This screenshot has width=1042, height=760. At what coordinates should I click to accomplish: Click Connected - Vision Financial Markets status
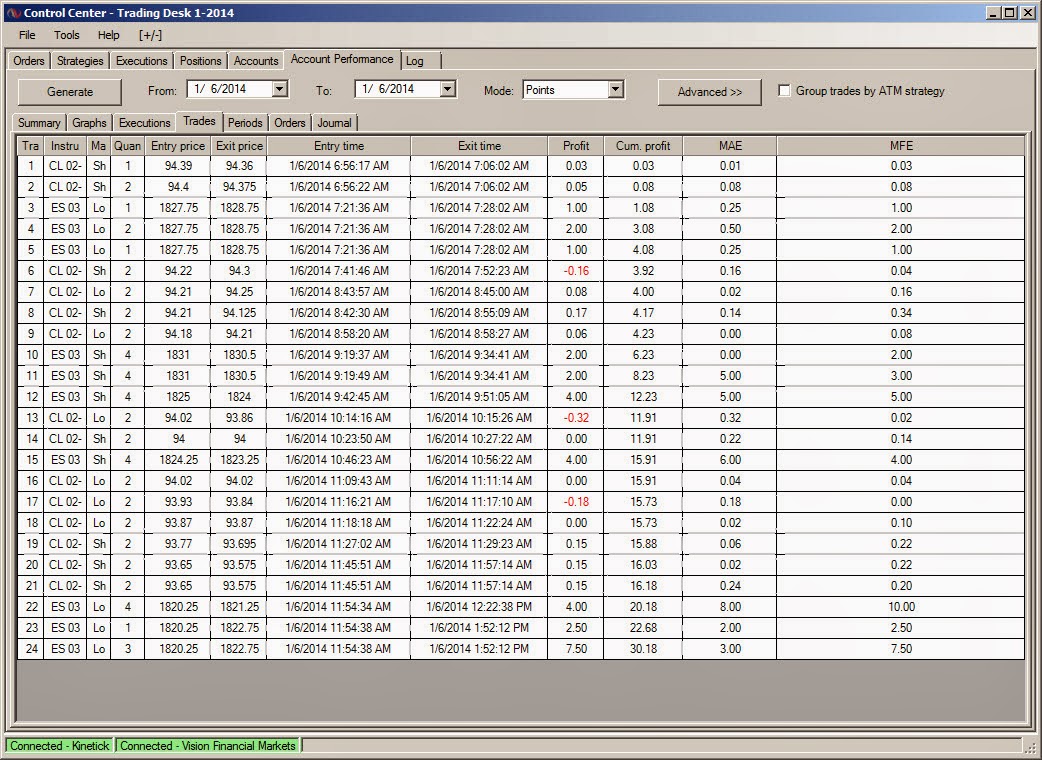point(208,746)
